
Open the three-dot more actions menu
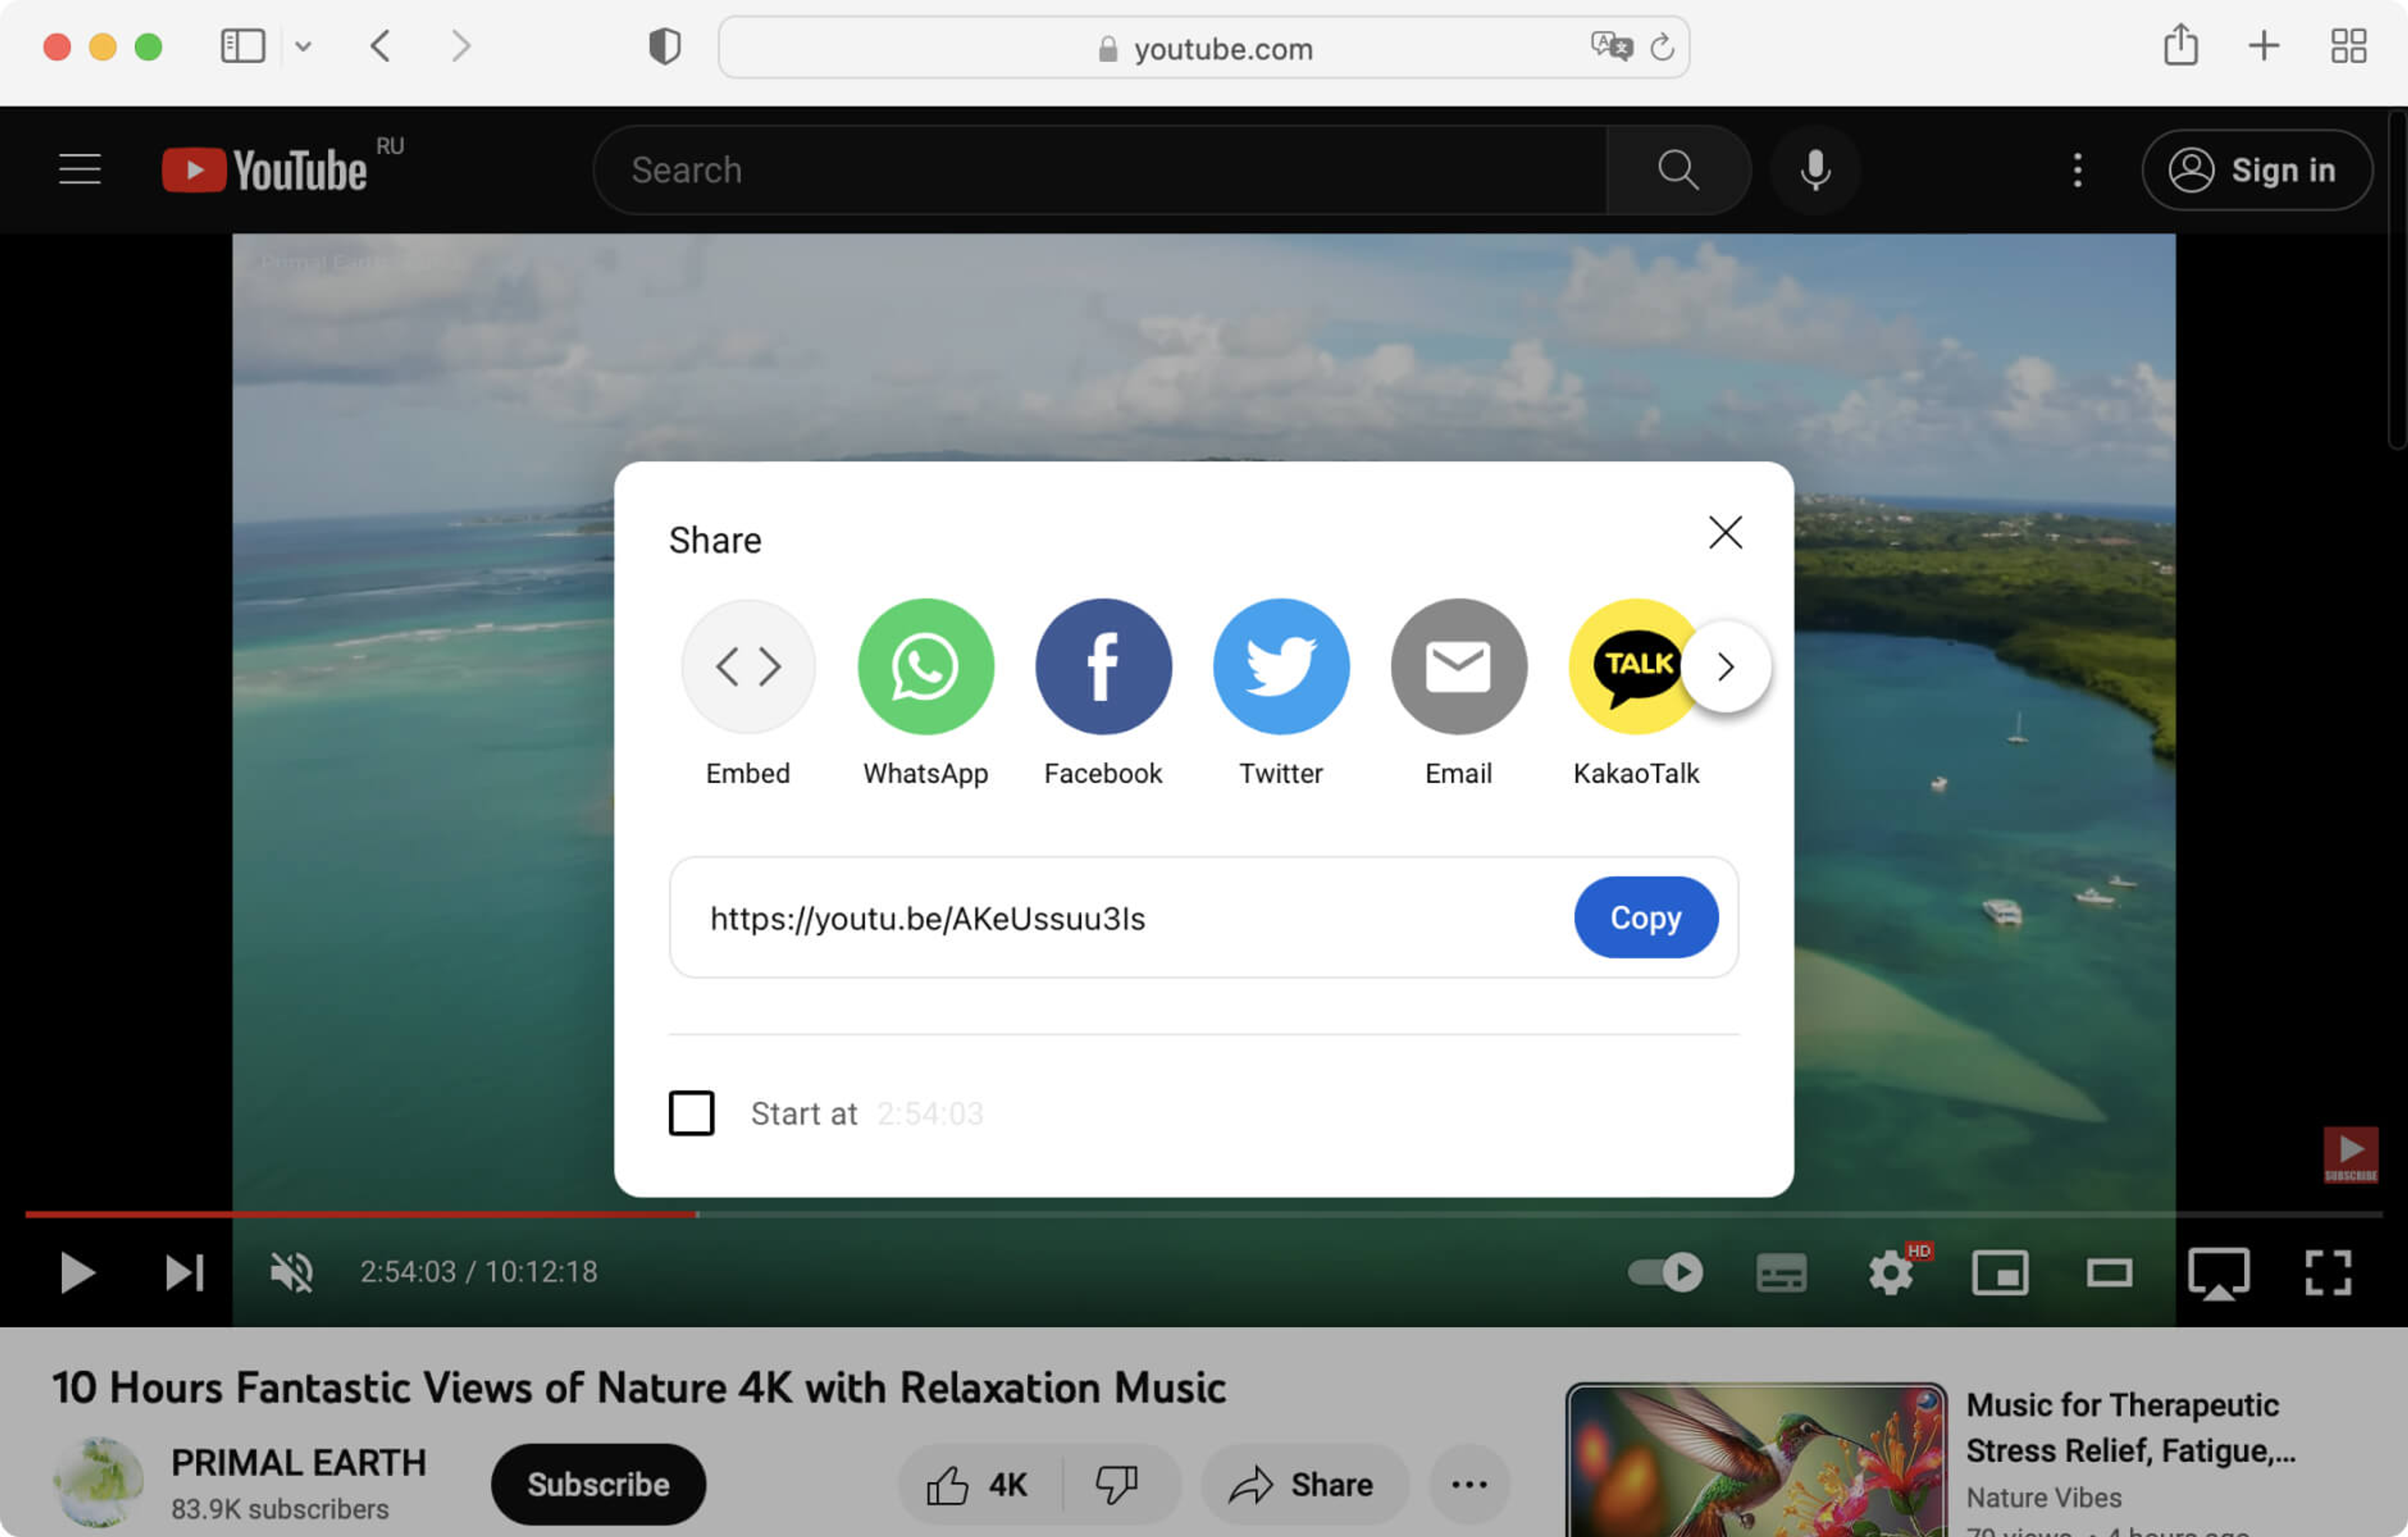(x=1468, y=1485)
